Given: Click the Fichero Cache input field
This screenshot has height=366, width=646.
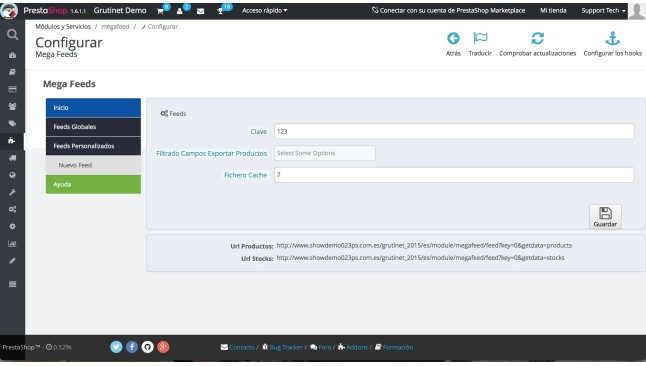Looking at the screenshot, I should pyautogui.click(x=454, y=175).
